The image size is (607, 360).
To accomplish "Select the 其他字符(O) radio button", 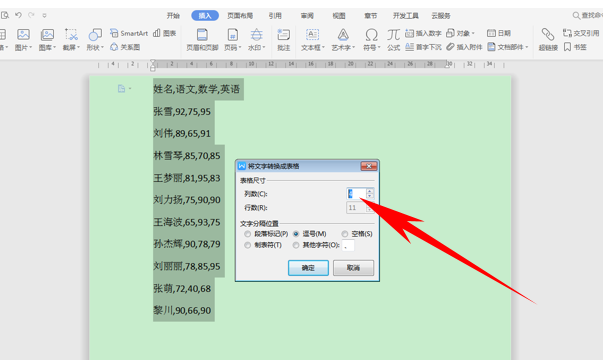I will coord(296,245).
